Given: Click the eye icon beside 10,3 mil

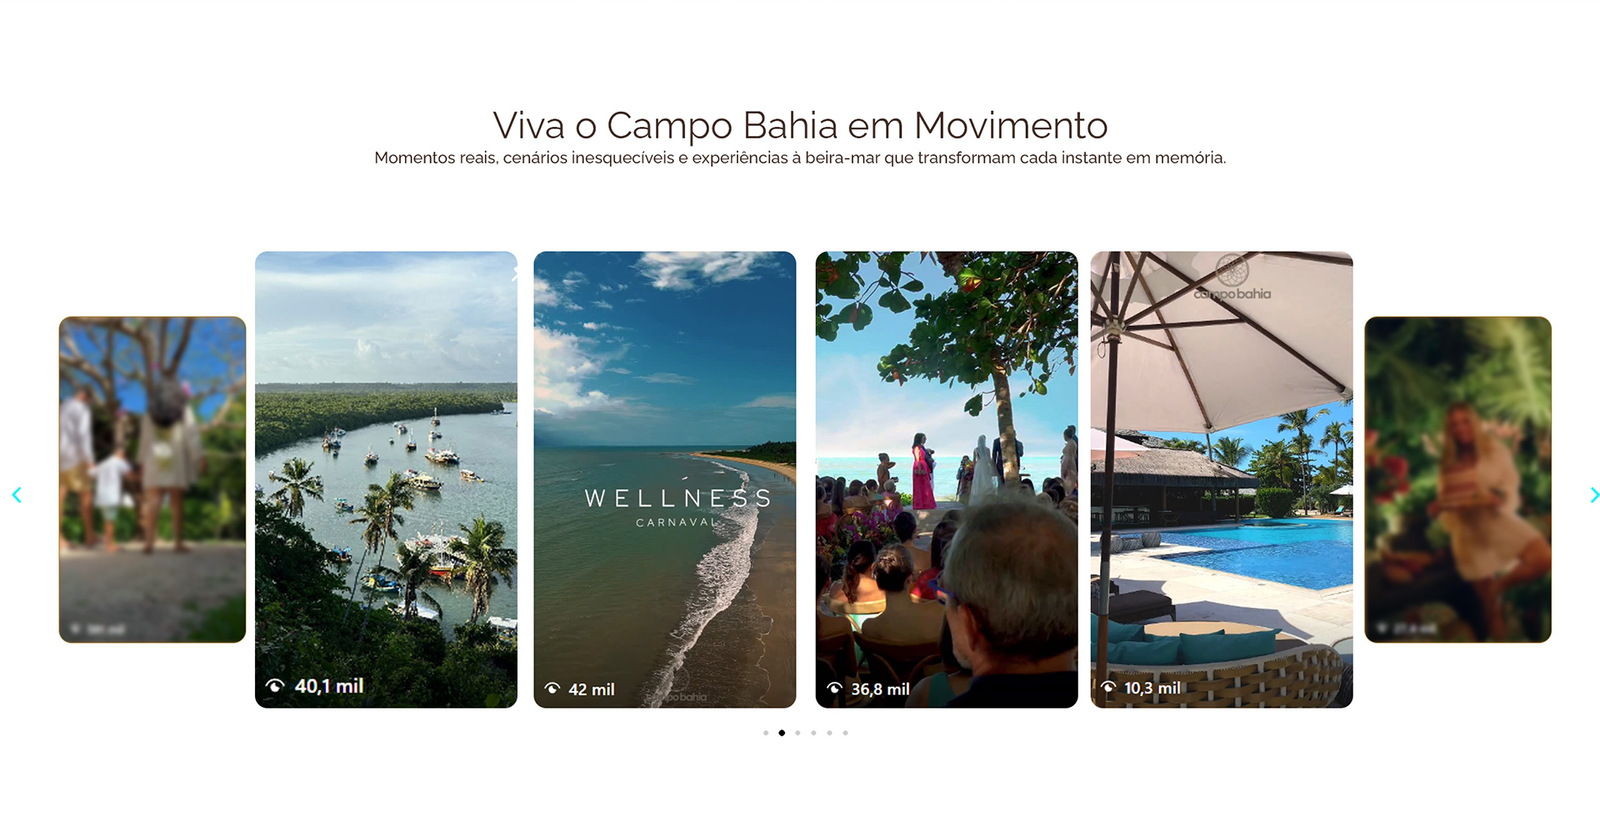Looking at the screenshot, I should click(1108, 688).
